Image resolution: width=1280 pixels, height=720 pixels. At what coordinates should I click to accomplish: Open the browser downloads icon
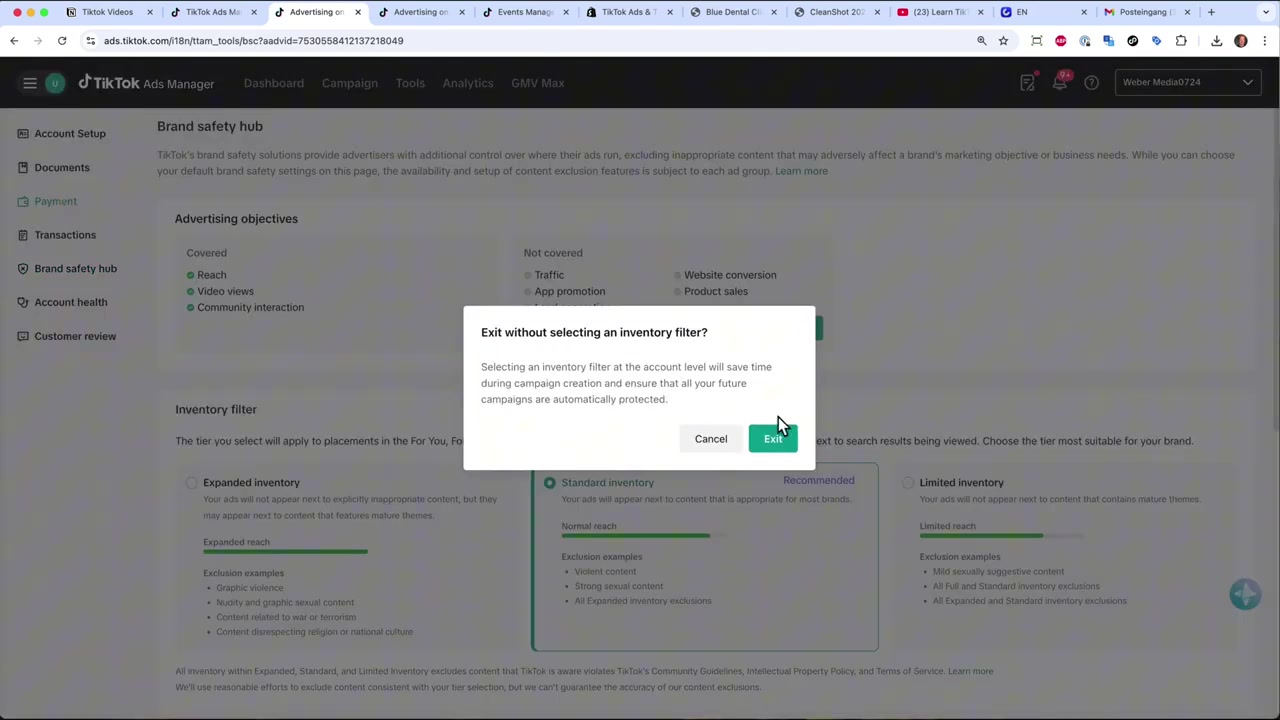1217,41
